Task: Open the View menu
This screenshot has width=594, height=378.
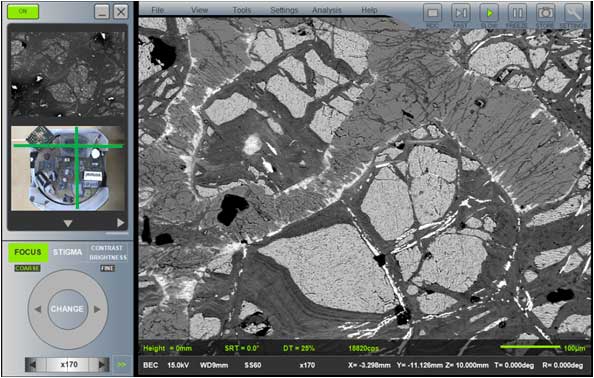Action: click(x=199, y=10)
